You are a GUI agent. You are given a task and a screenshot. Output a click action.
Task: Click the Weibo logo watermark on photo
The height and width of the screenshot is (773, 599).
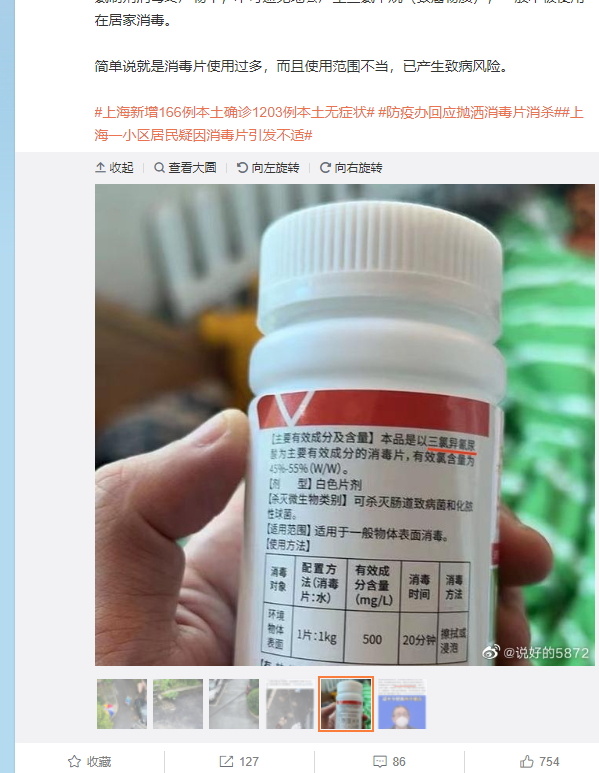[491, 652]
